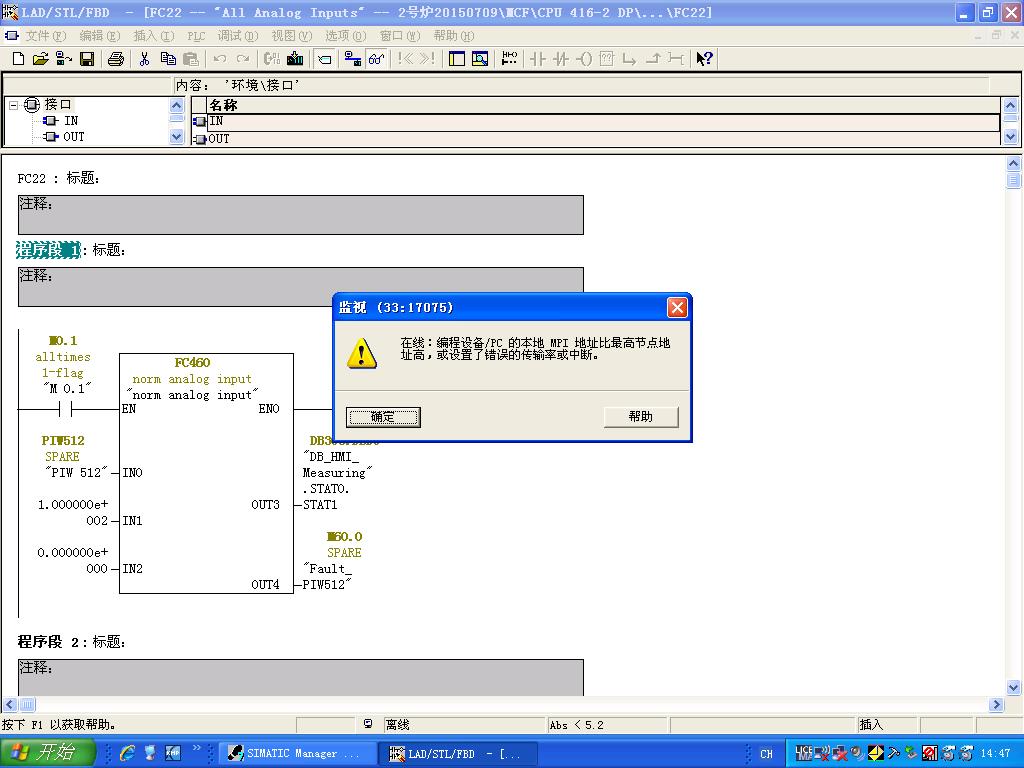Insert an output coil element
The image size is (1024, 768).
tap(584, 59)
